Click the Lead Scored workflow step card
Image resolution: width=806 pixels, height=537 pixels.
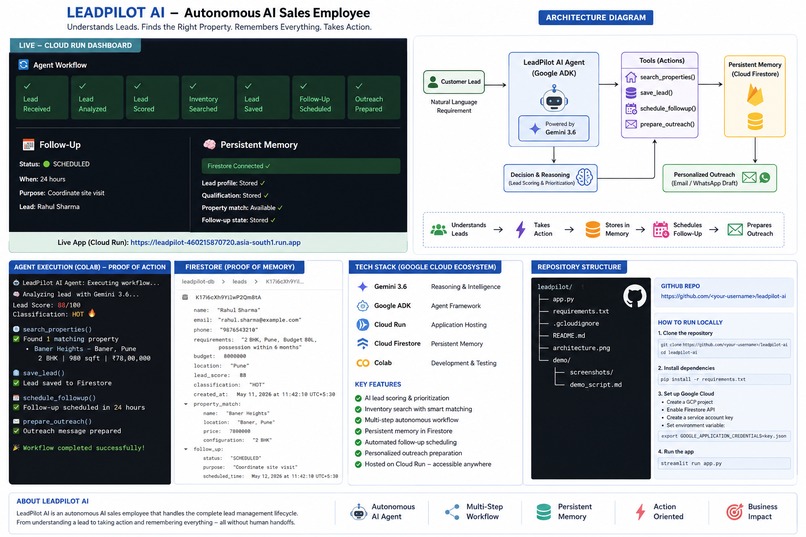pos(153,98)
